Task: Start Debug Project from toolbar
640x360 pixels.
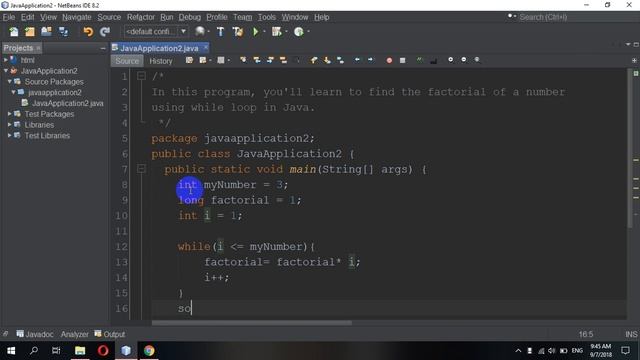Action: point(277,31)
